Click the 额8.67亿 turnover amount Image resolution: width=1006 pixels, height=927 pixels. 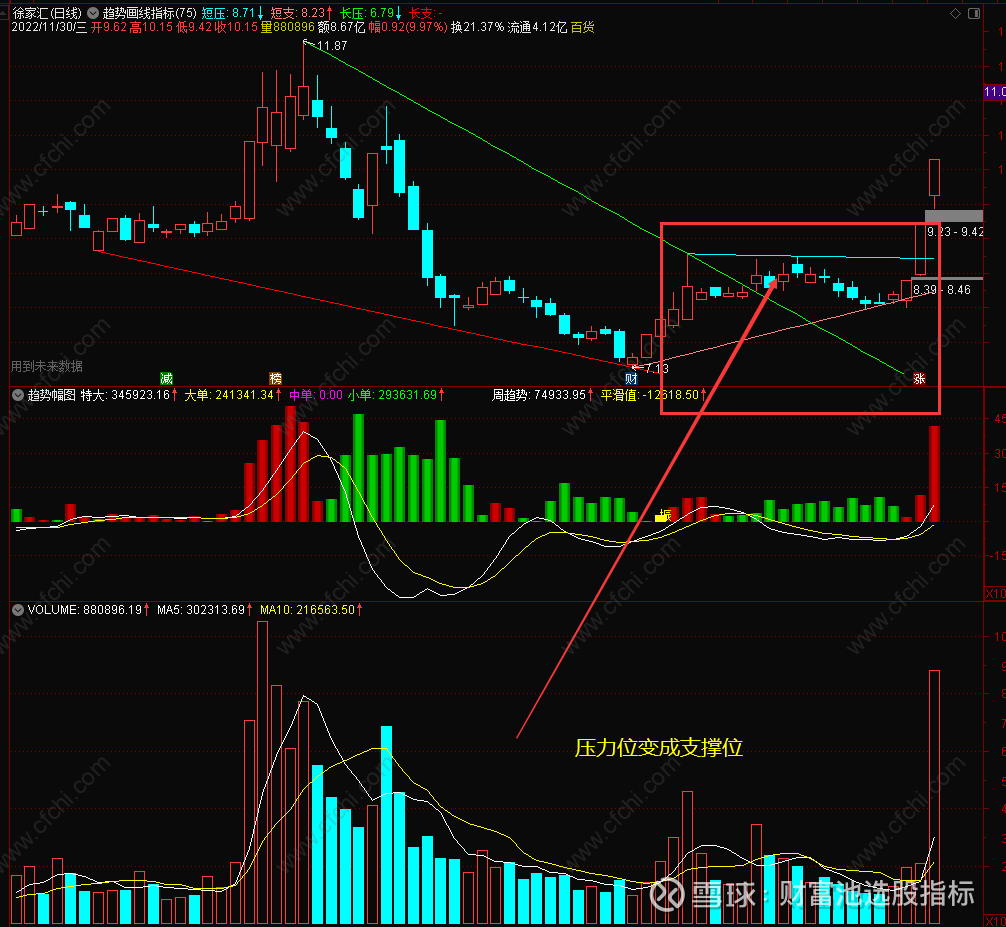341,27
